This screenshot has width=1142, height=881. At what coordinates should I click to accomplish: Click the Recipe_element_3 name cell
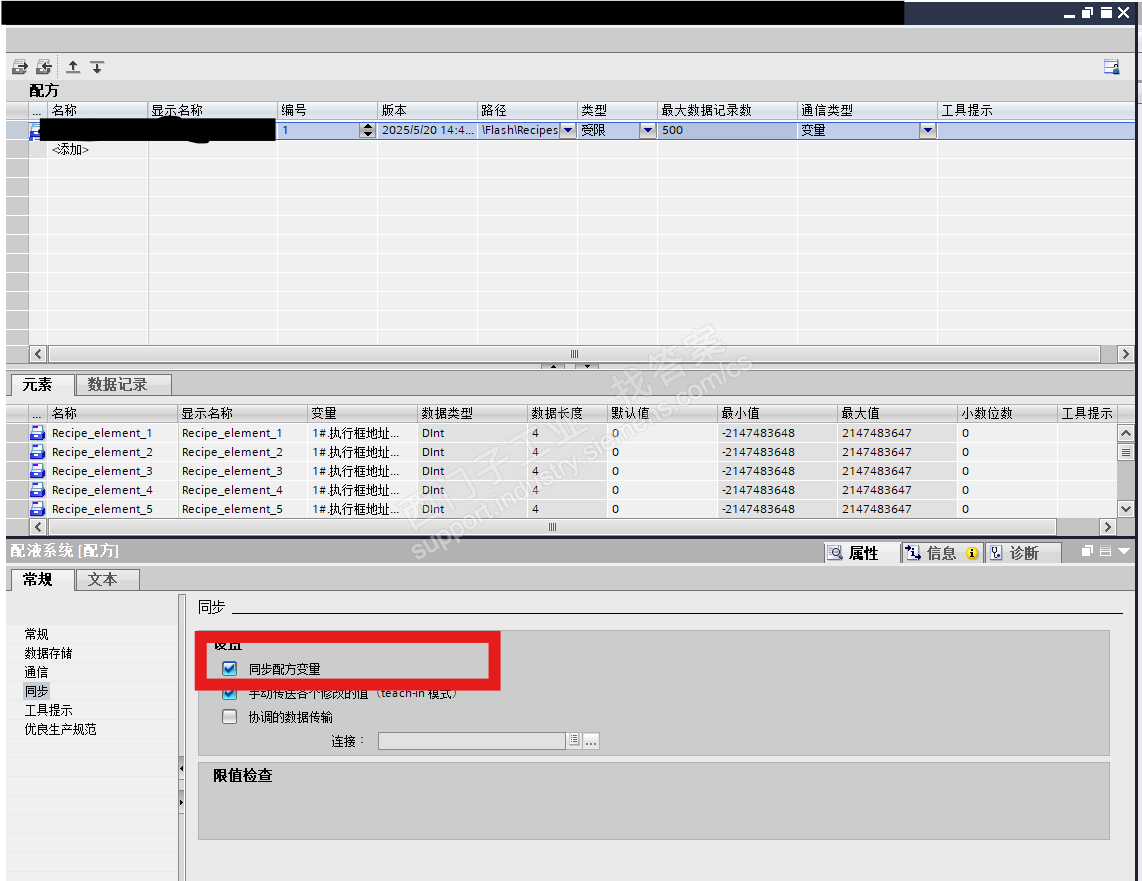[113, 470]
